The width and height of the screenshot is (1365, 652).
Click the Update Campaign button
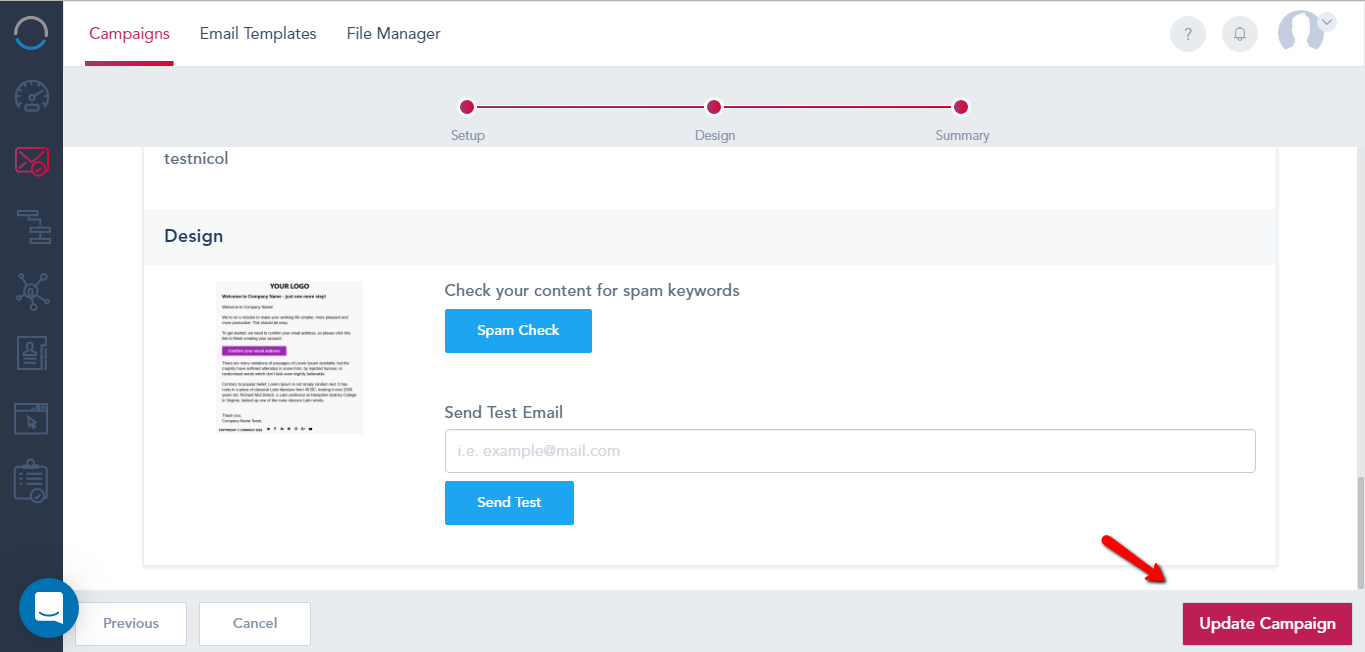pyautogui.click(x=1267, y=624)
